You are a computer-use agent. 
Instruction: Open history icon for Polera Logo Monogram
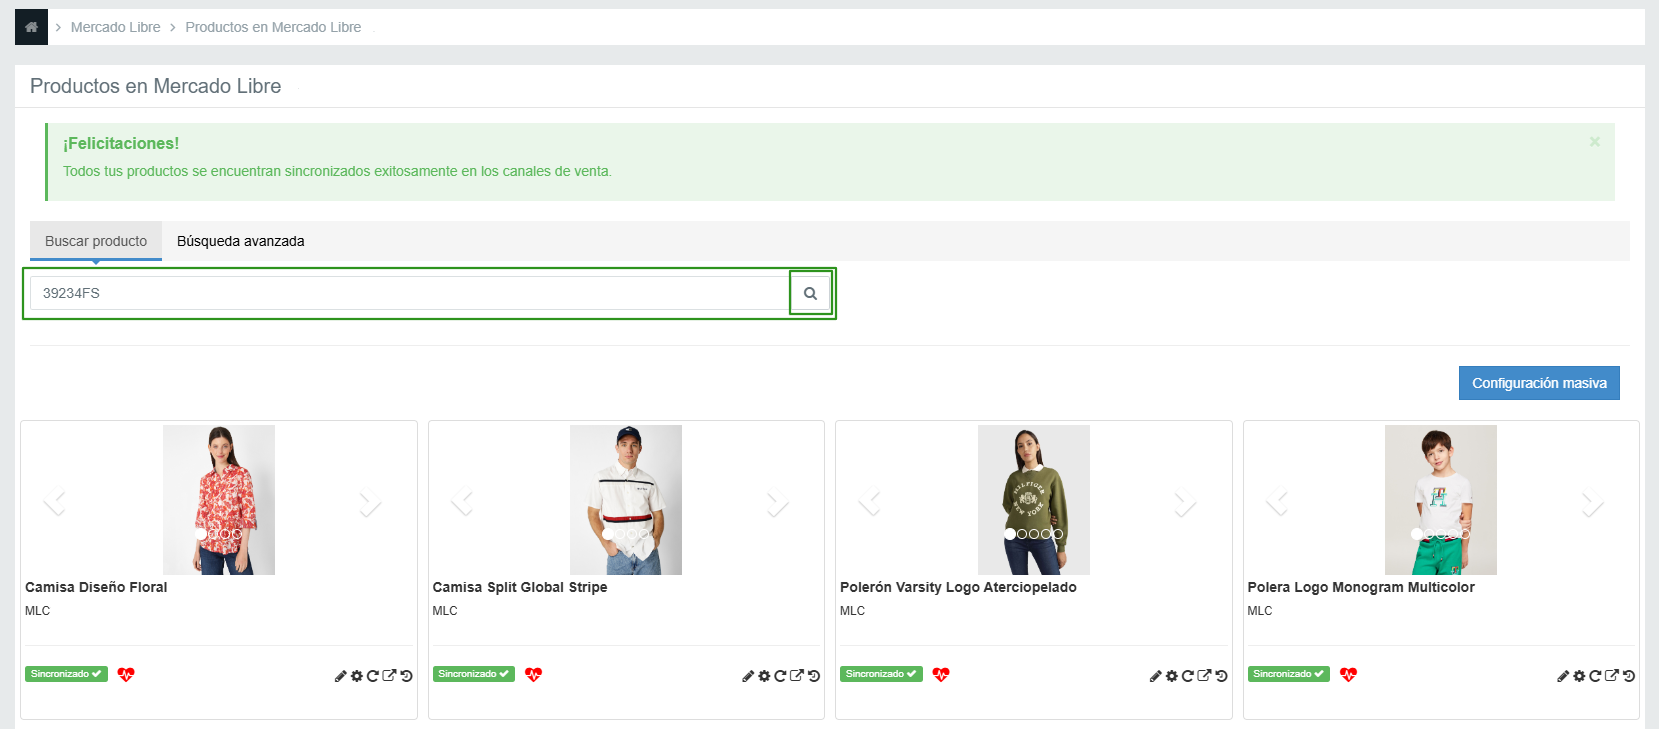pyautogui.click(x=1629, y=676)
